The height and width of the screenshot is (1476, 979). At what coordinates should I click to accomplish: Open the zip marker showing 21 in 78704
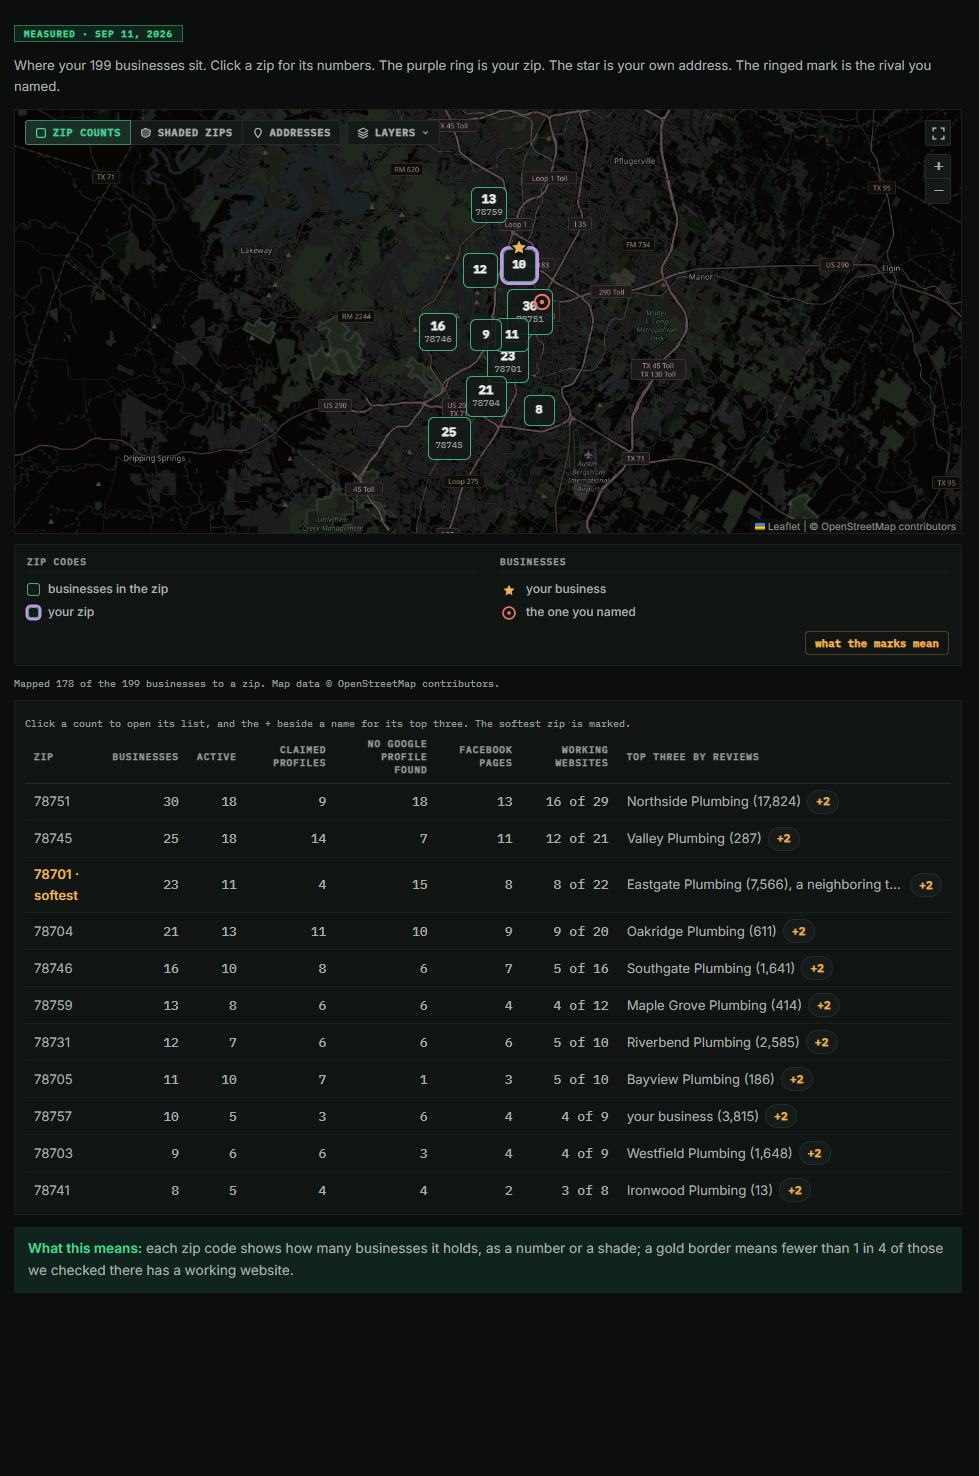486,396
